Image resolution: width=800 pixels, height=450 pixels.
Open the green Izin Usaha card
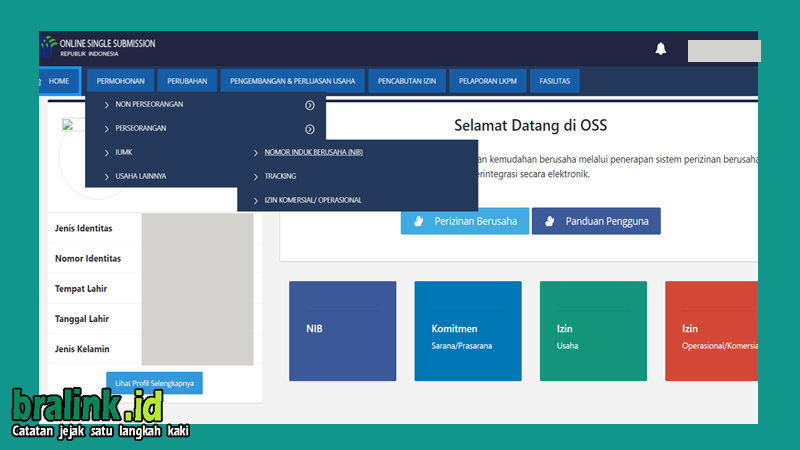pos(593,331)
